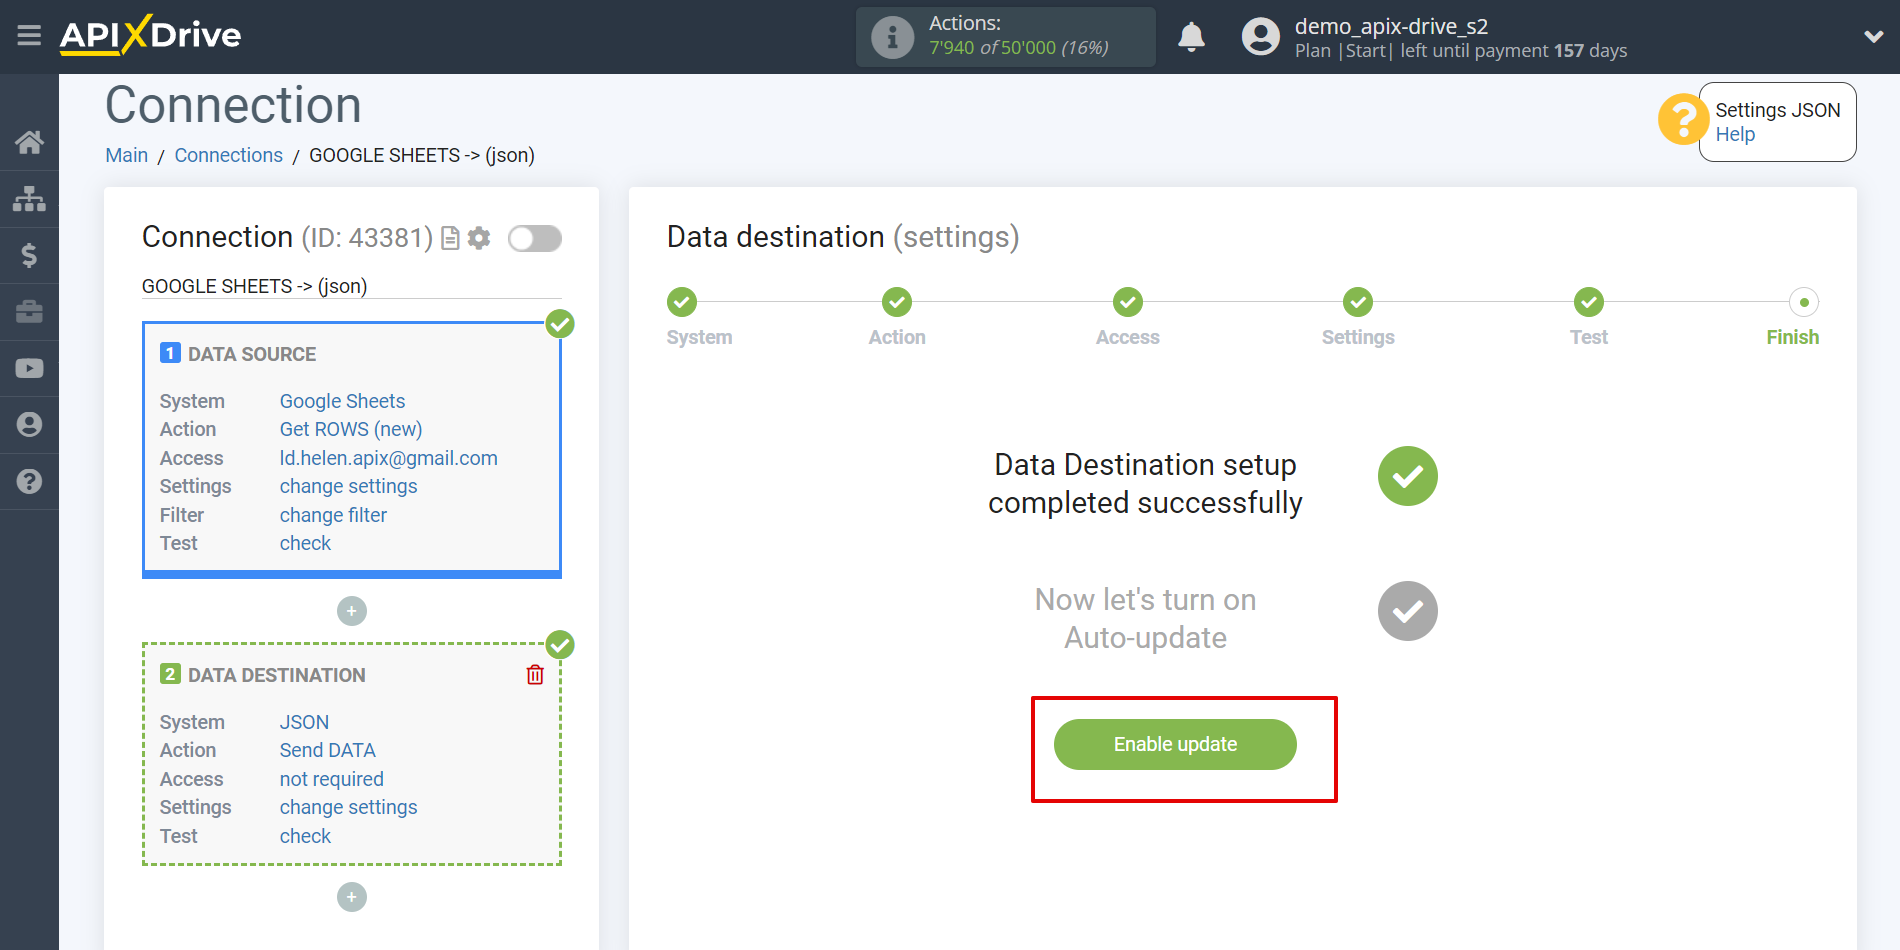
Task: Open Google Sheets system link
Action: [342, 401]
